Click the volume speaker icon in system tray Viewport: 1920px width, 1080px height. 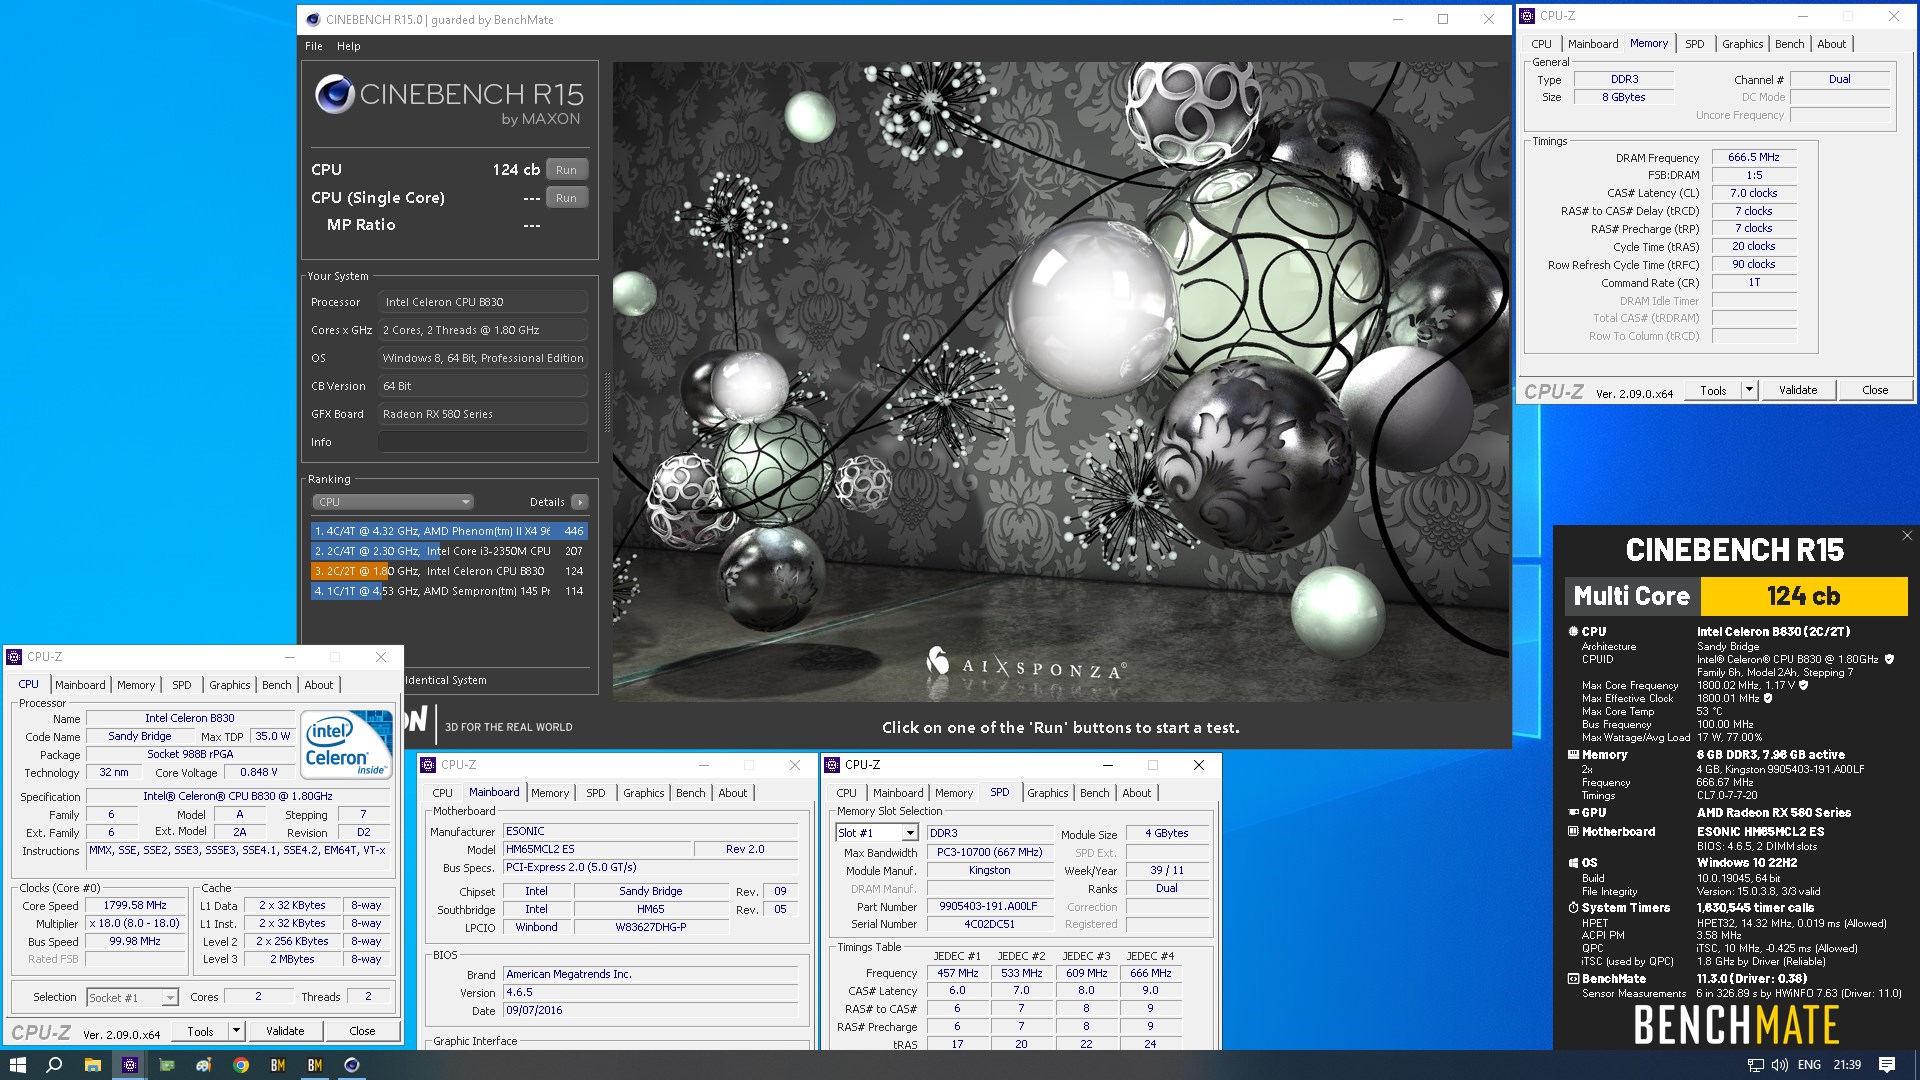coord(1780,1065)
